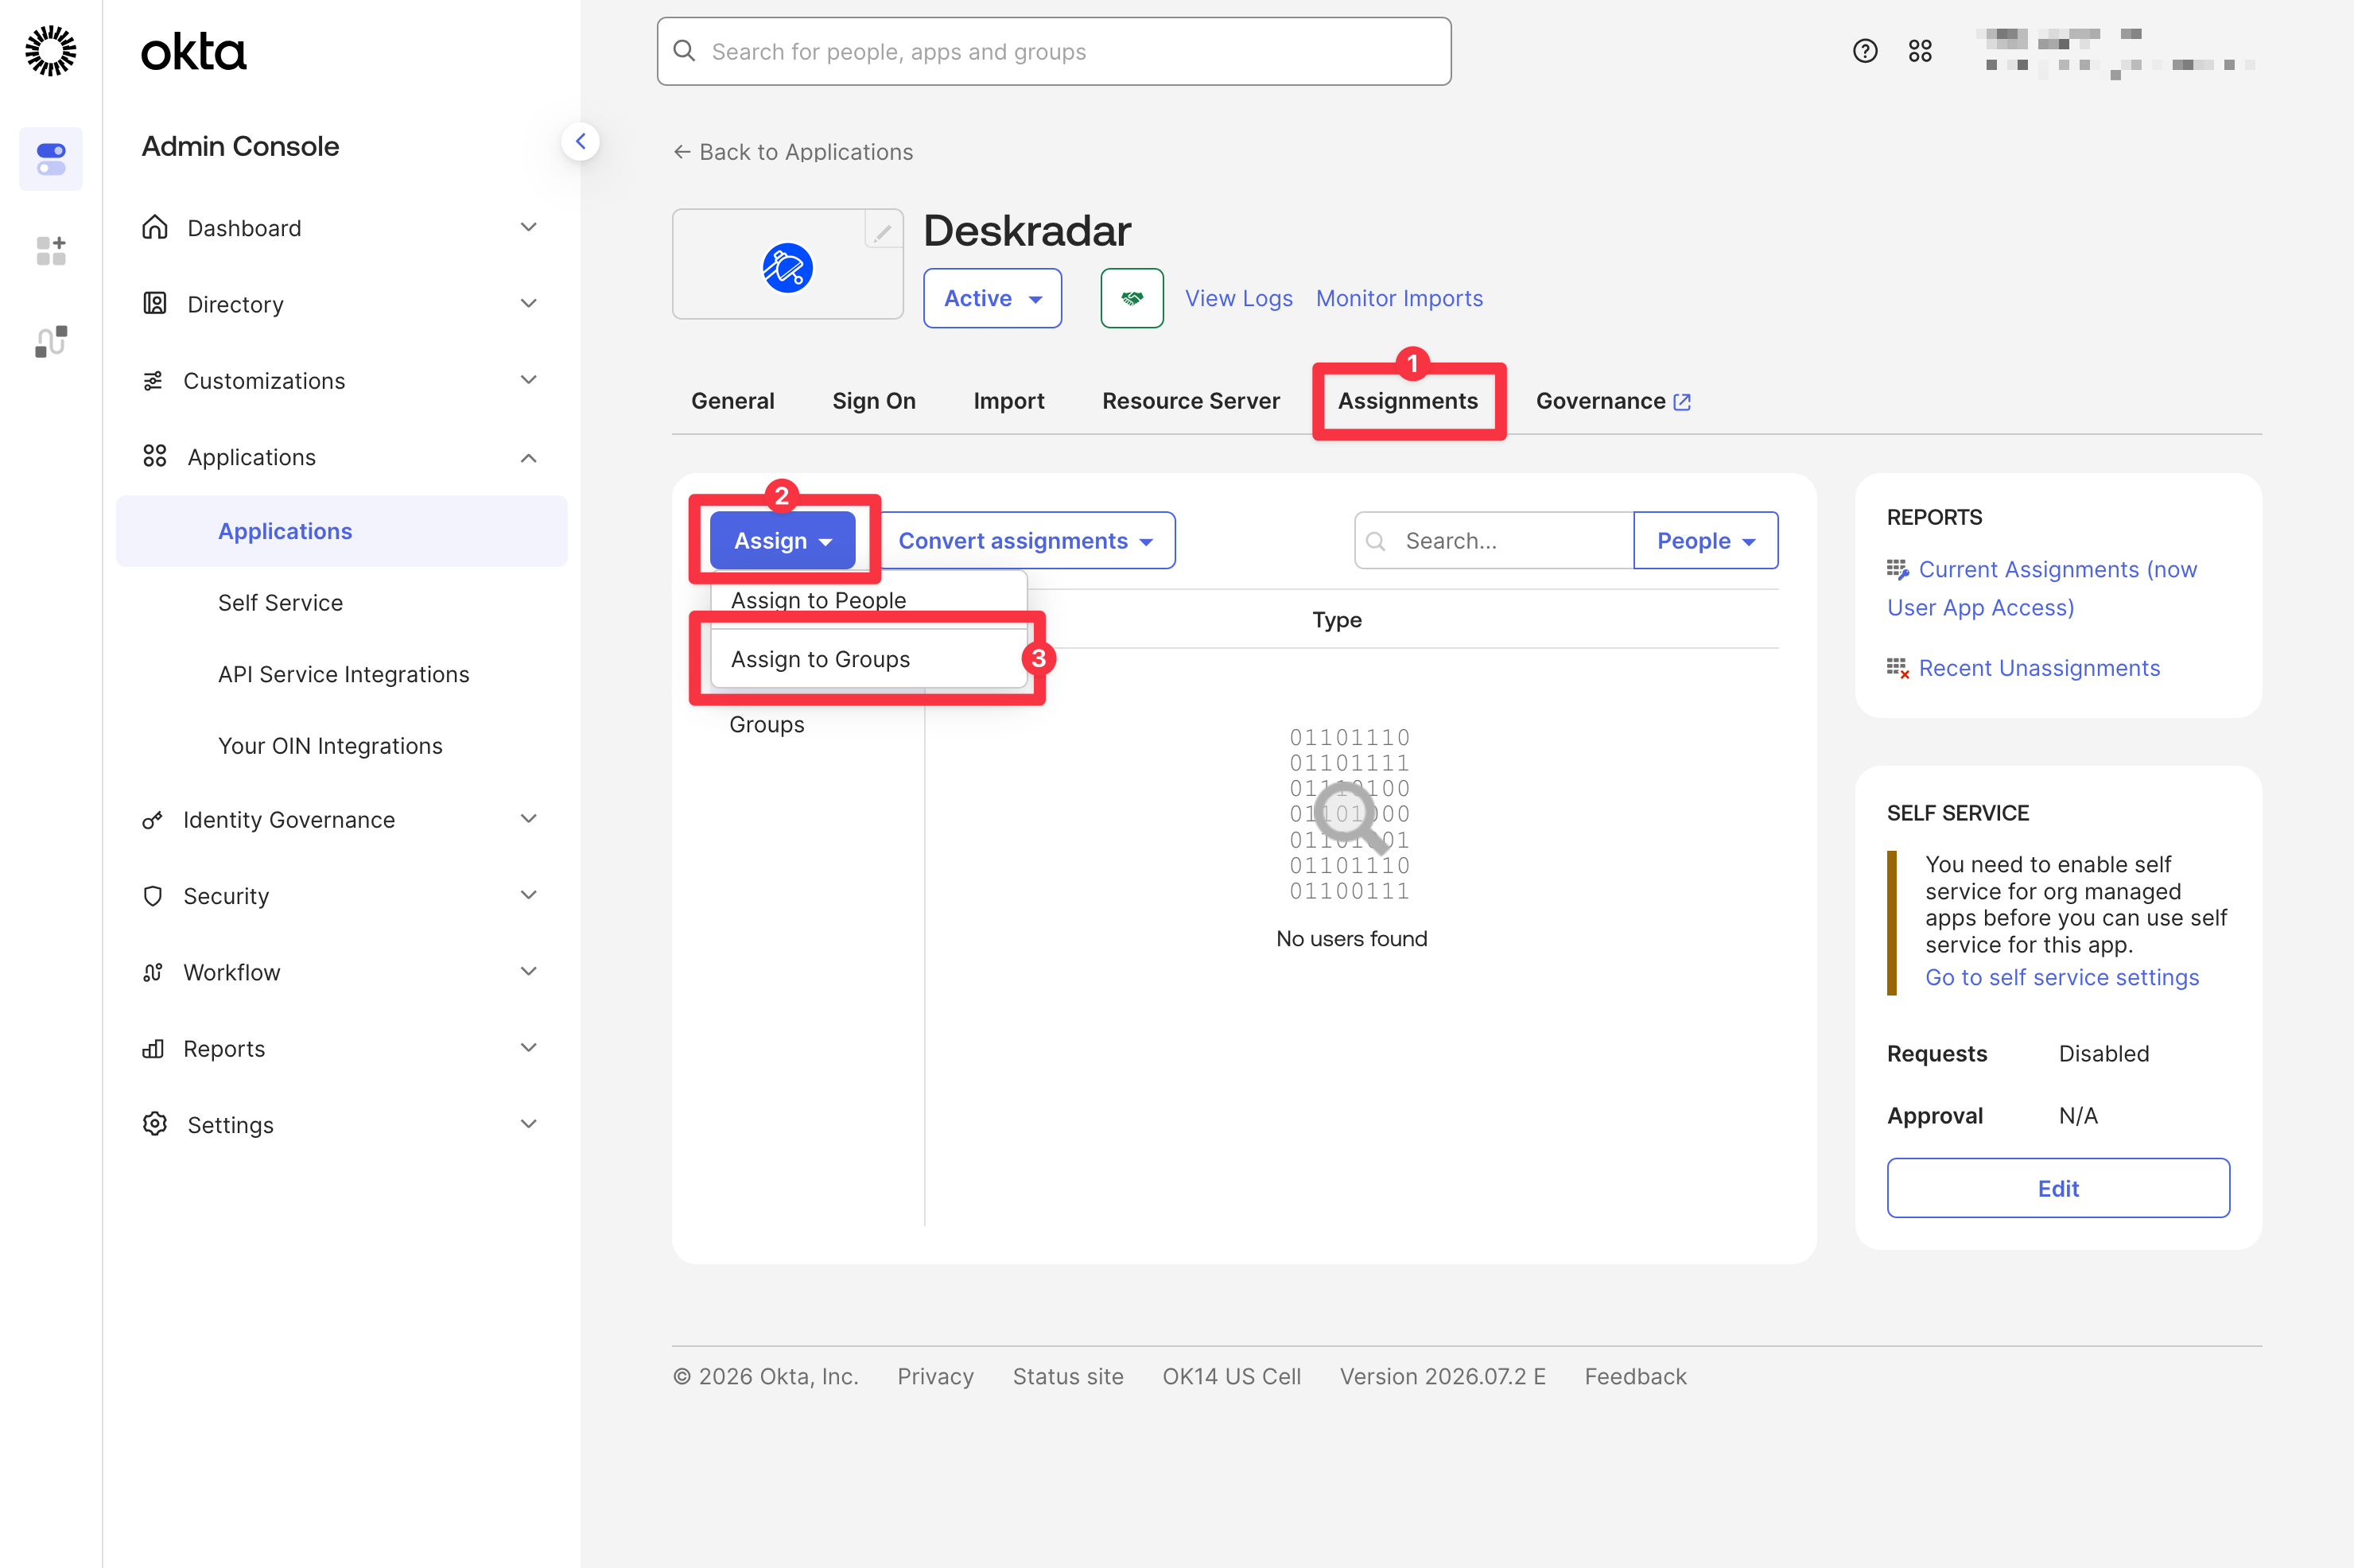Open the Monitor Imports link
2354x1568 pixels.
(x=1399, y=298)
